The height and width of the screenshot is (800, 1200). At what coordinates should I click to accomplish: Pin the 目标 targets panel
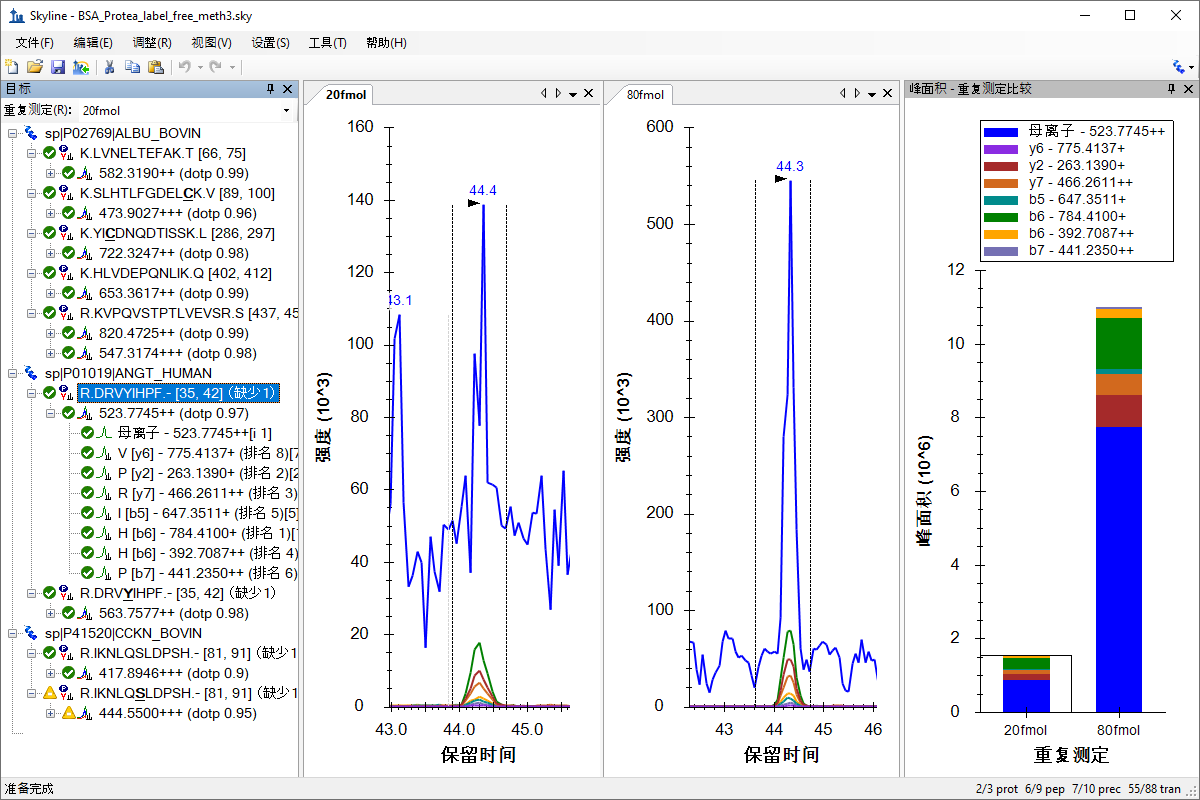pos(270,89)
